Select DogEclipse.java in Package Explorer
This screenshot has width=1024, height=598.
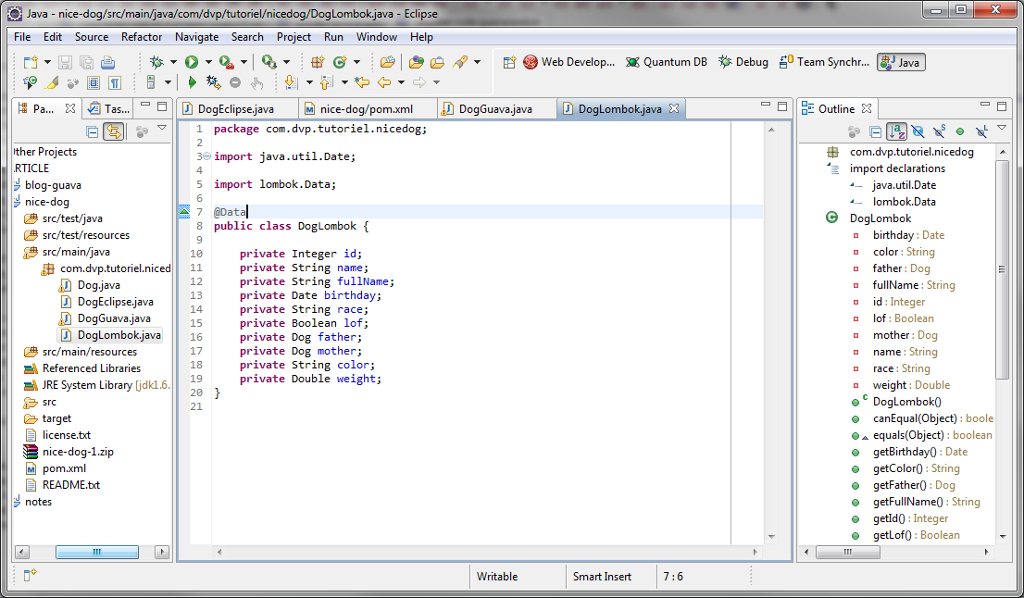(x=115, y=302)
